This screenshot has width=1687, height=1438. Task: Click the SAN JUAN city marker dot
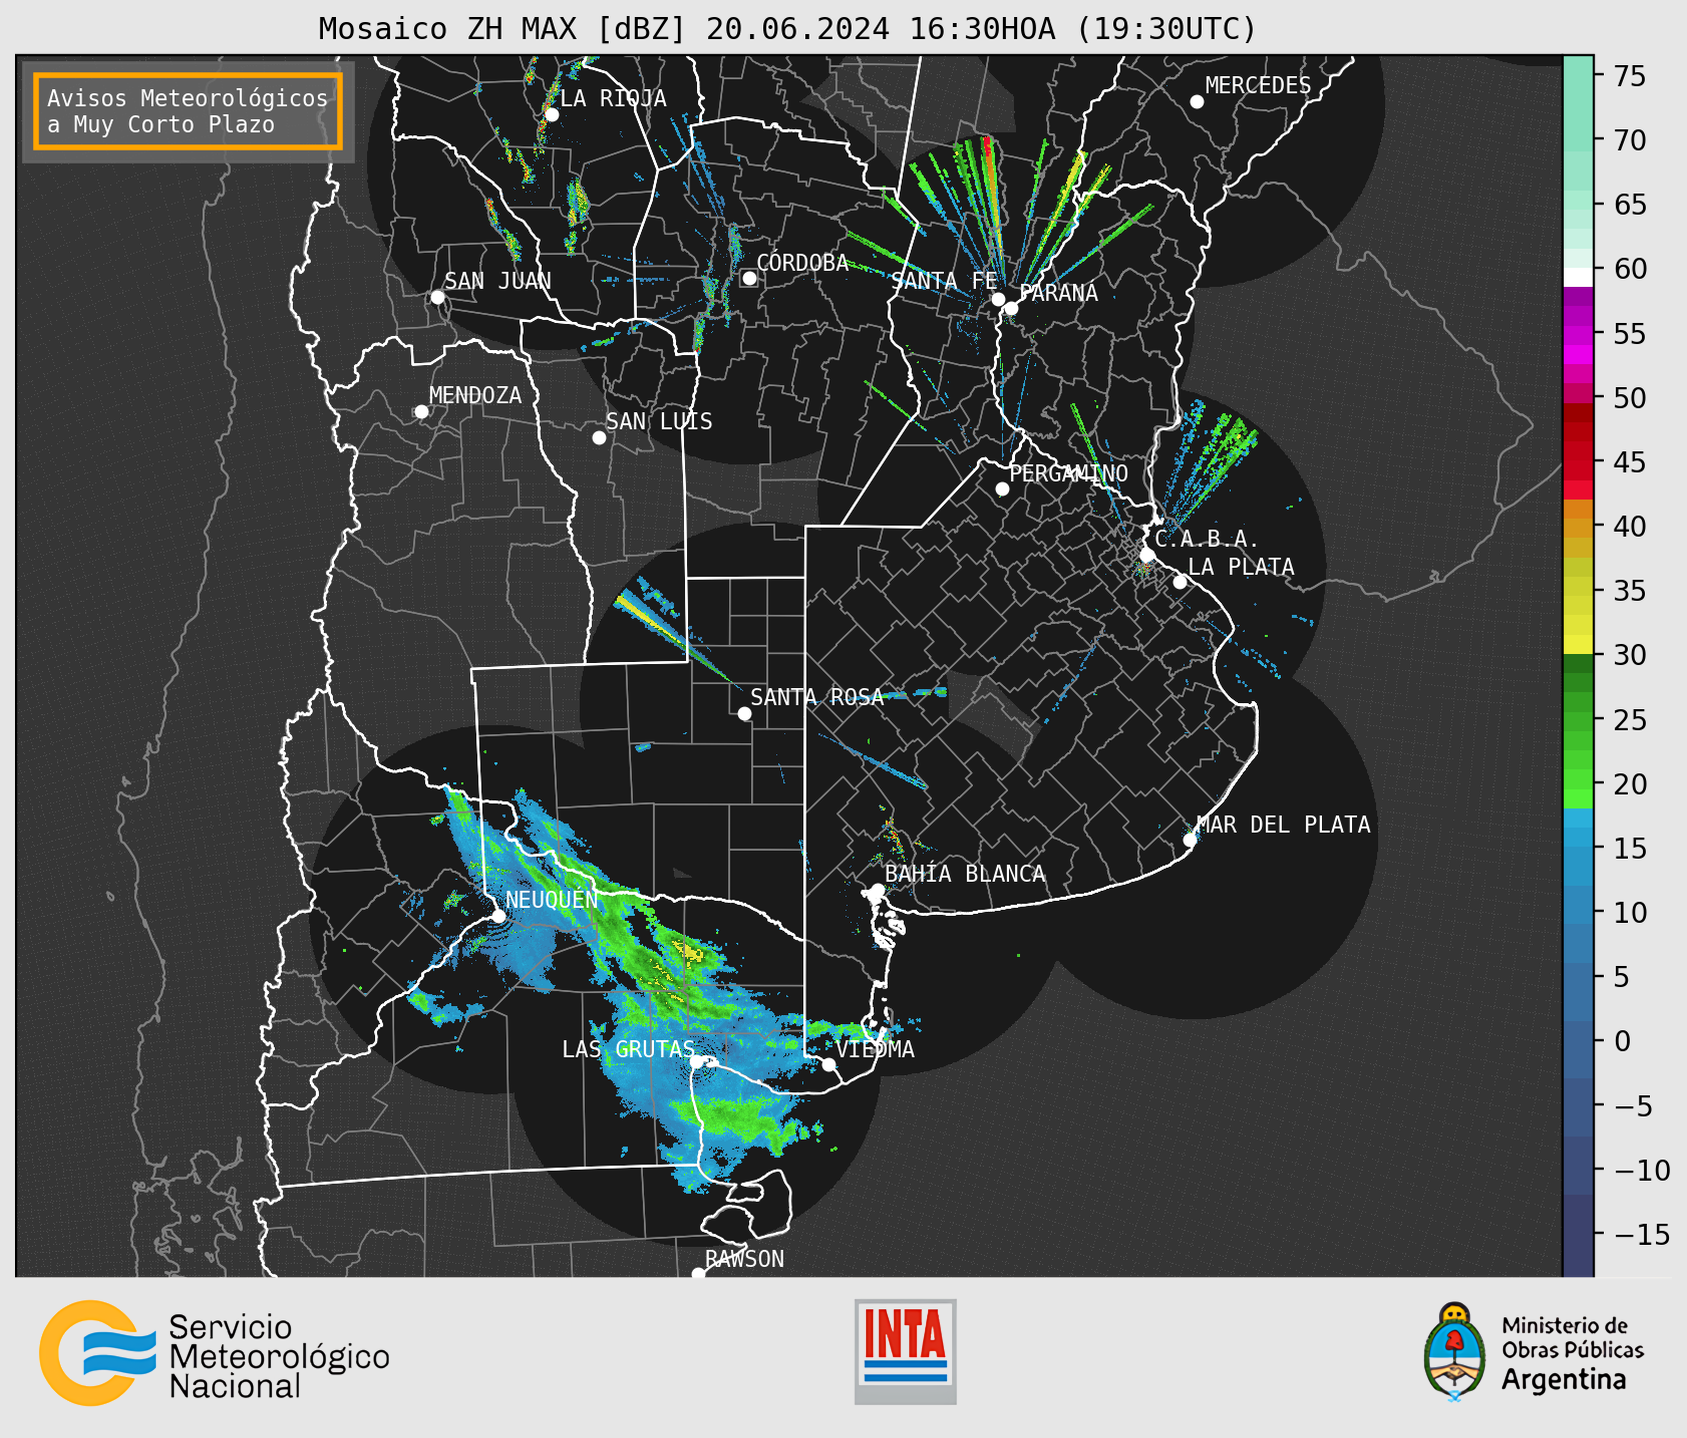tap(437, 297)
